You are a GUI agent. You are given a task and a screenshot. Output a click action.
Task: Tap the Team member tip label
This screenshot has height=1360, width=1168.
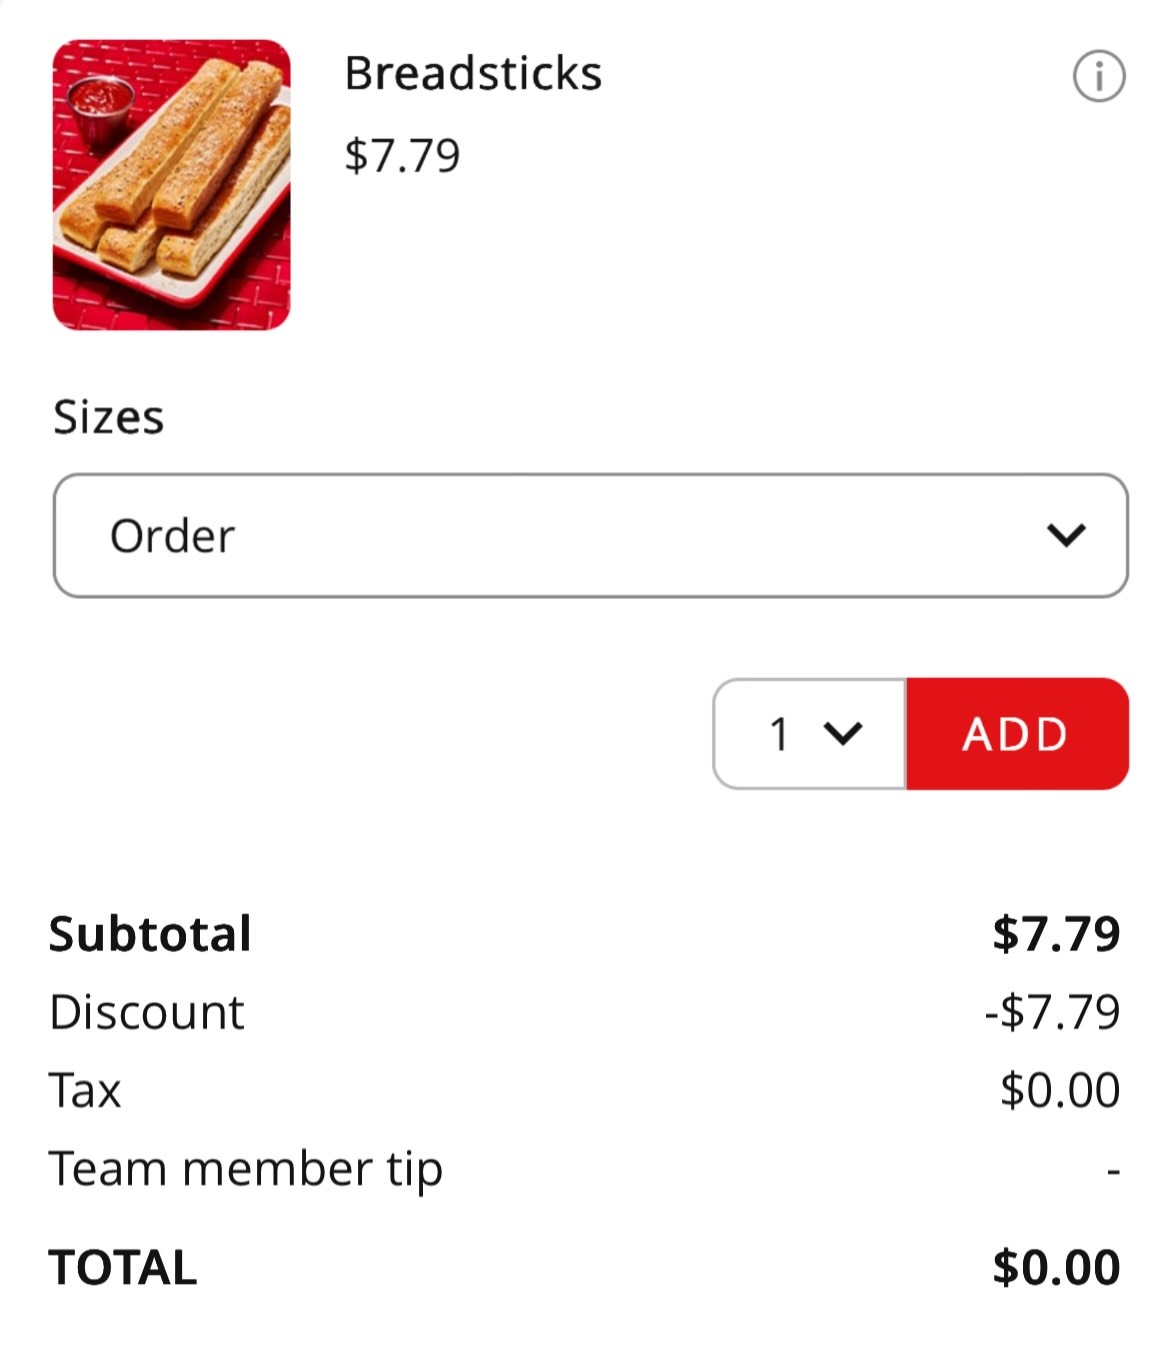coord(246,1168)
